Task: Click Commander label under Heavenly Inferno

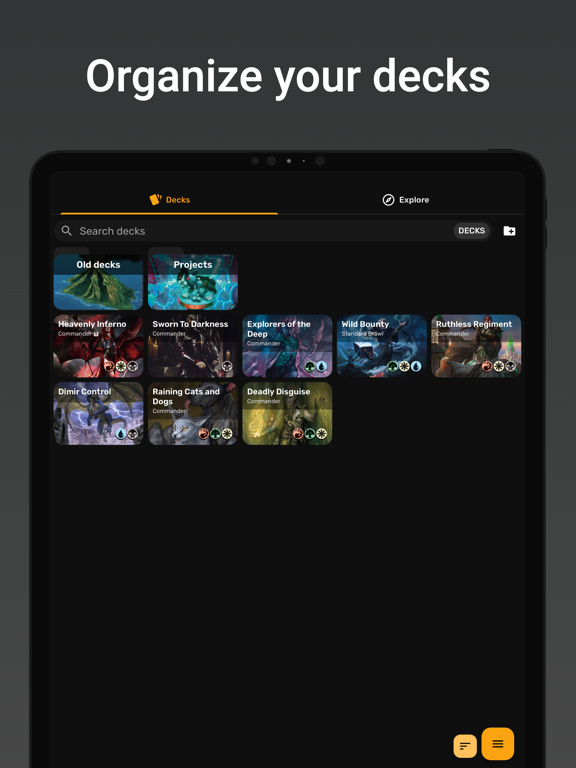Action: coord(74,334)
